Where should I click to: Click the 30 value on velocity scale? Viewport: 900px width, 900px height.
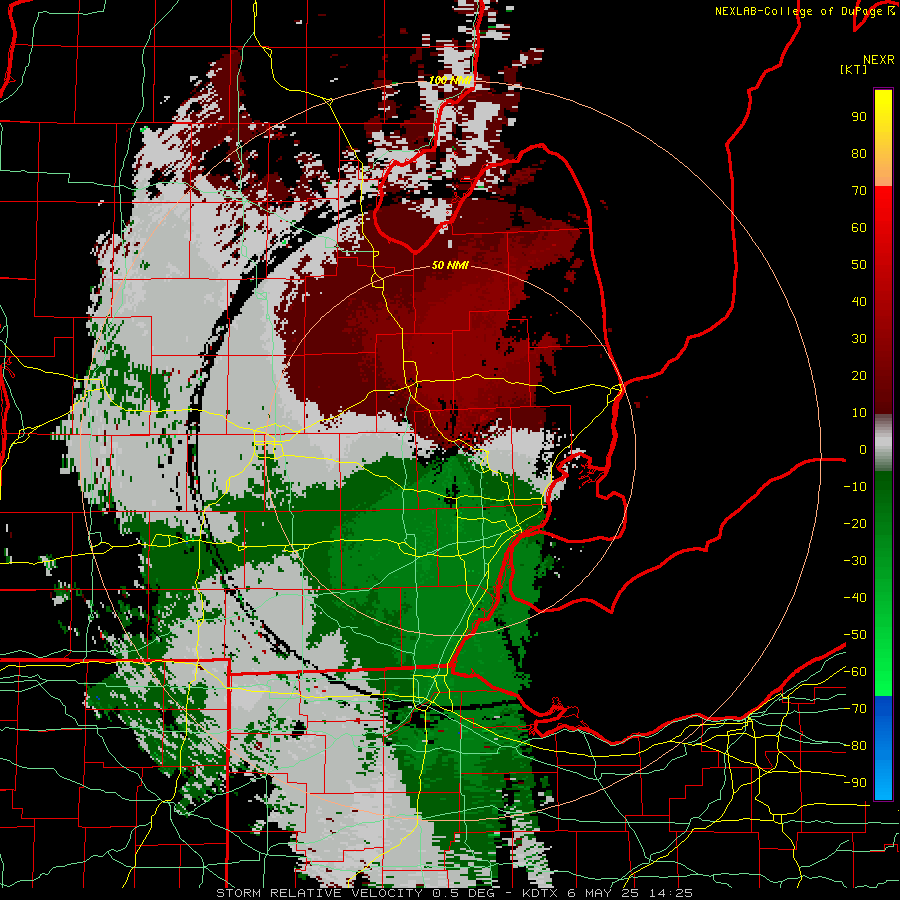[x=859, y=339]
